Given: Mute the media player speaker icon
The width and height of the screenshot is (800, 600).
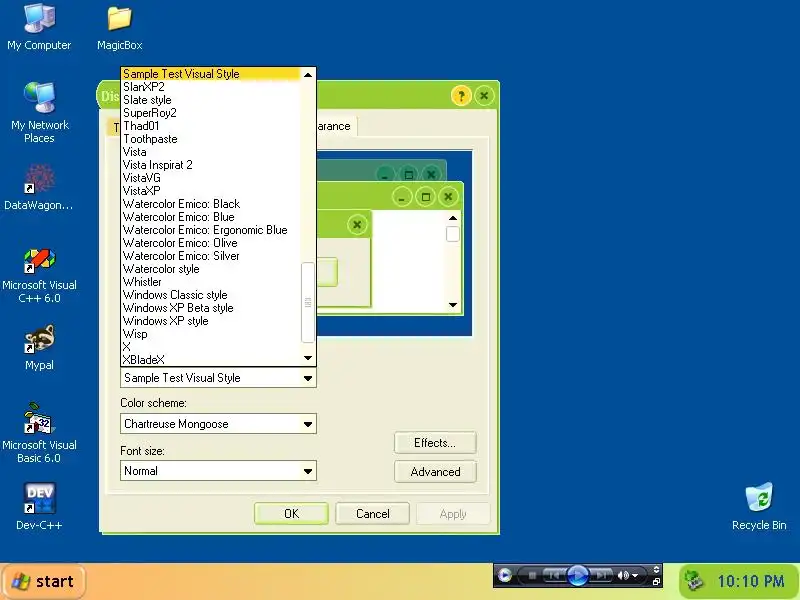Looking at the screenshot, I should (x=623, y=576).
